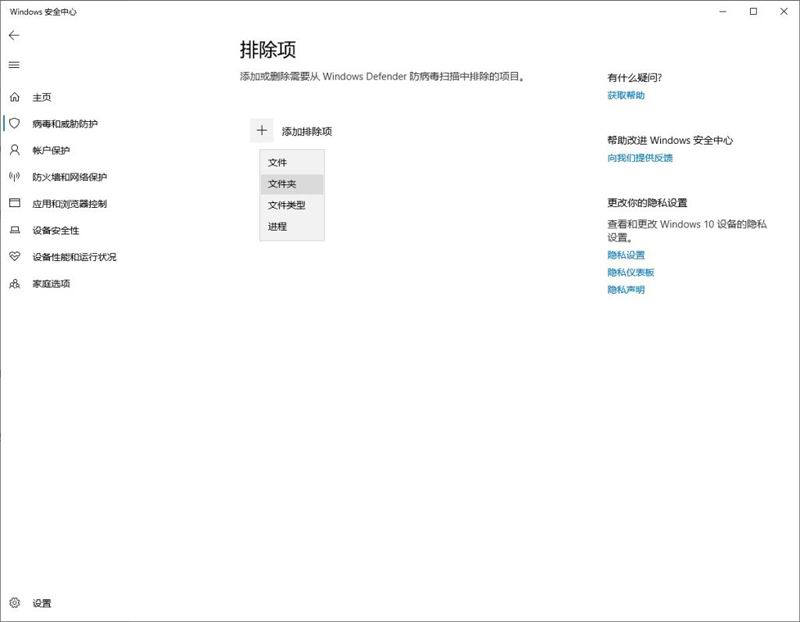Choose 文件 from the exclusion menu

tap(278, 162)
